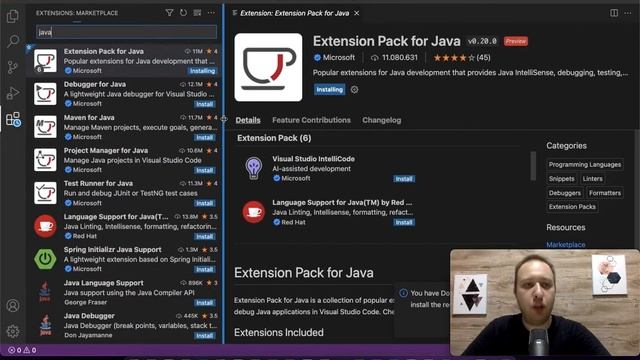Install Spring Initializr Java Support
This screenshot has width=640, height=360.
[x=204, y=269]
